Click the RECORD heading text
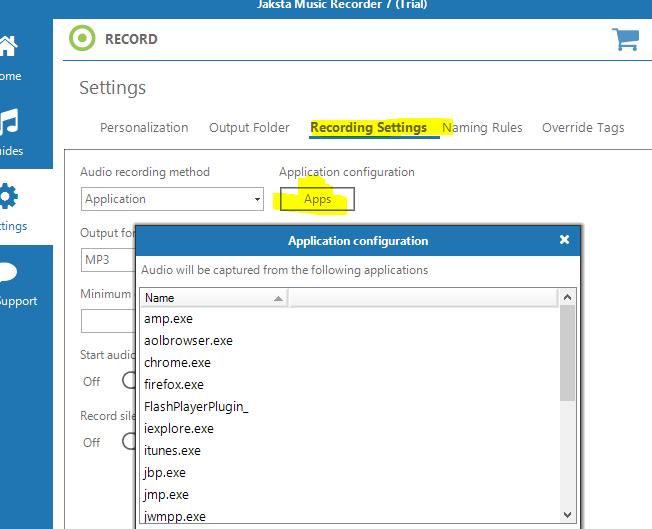Screen dimensions: 652x529 [131, 39]
